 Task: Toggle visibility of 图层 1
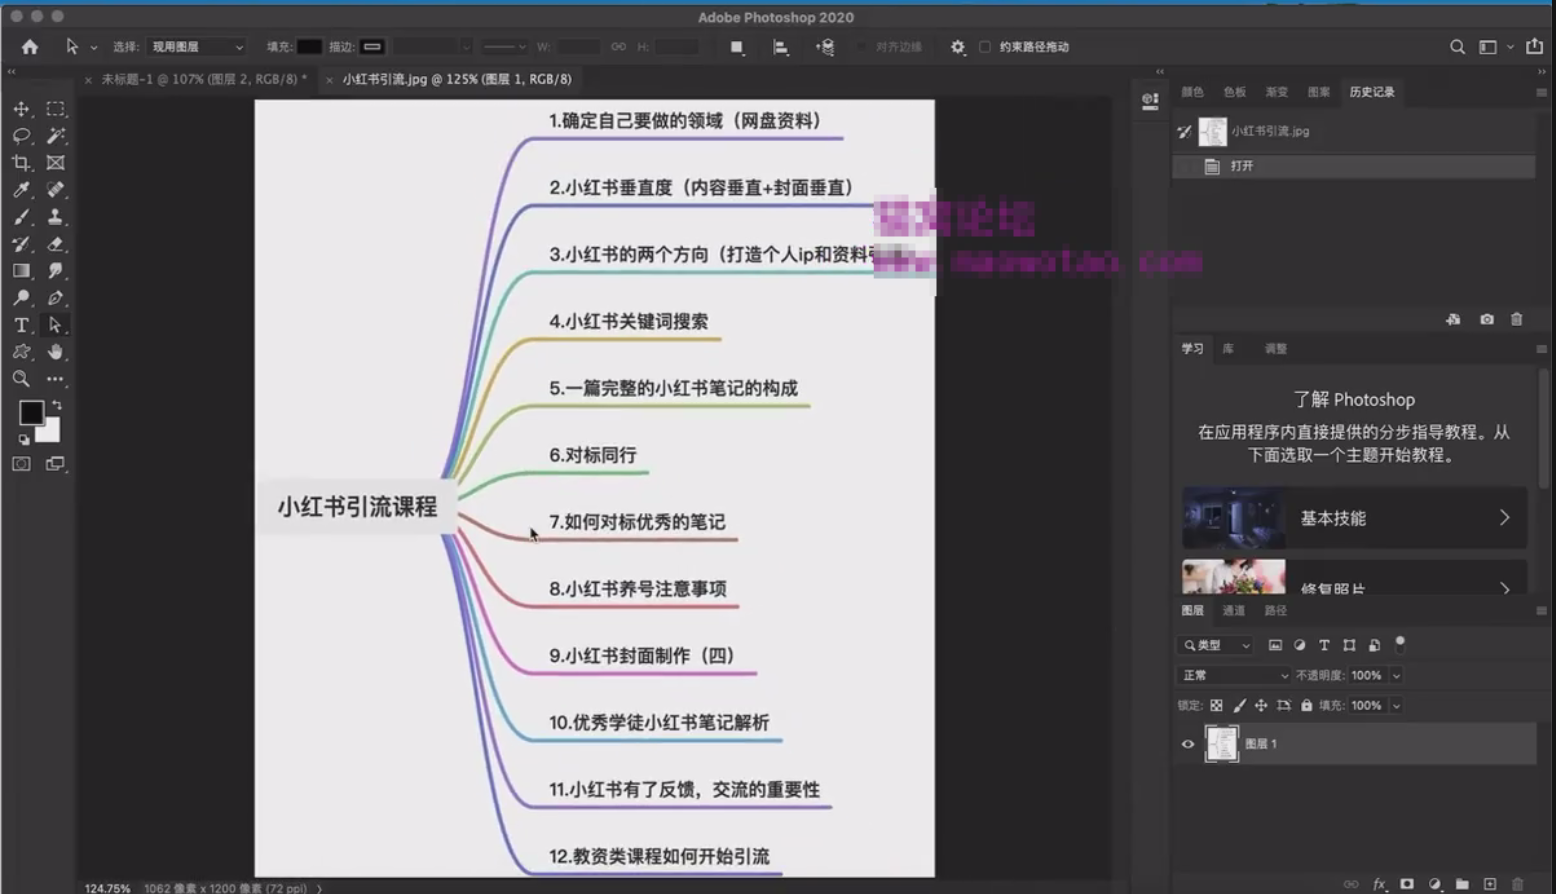click(1188, 744)
